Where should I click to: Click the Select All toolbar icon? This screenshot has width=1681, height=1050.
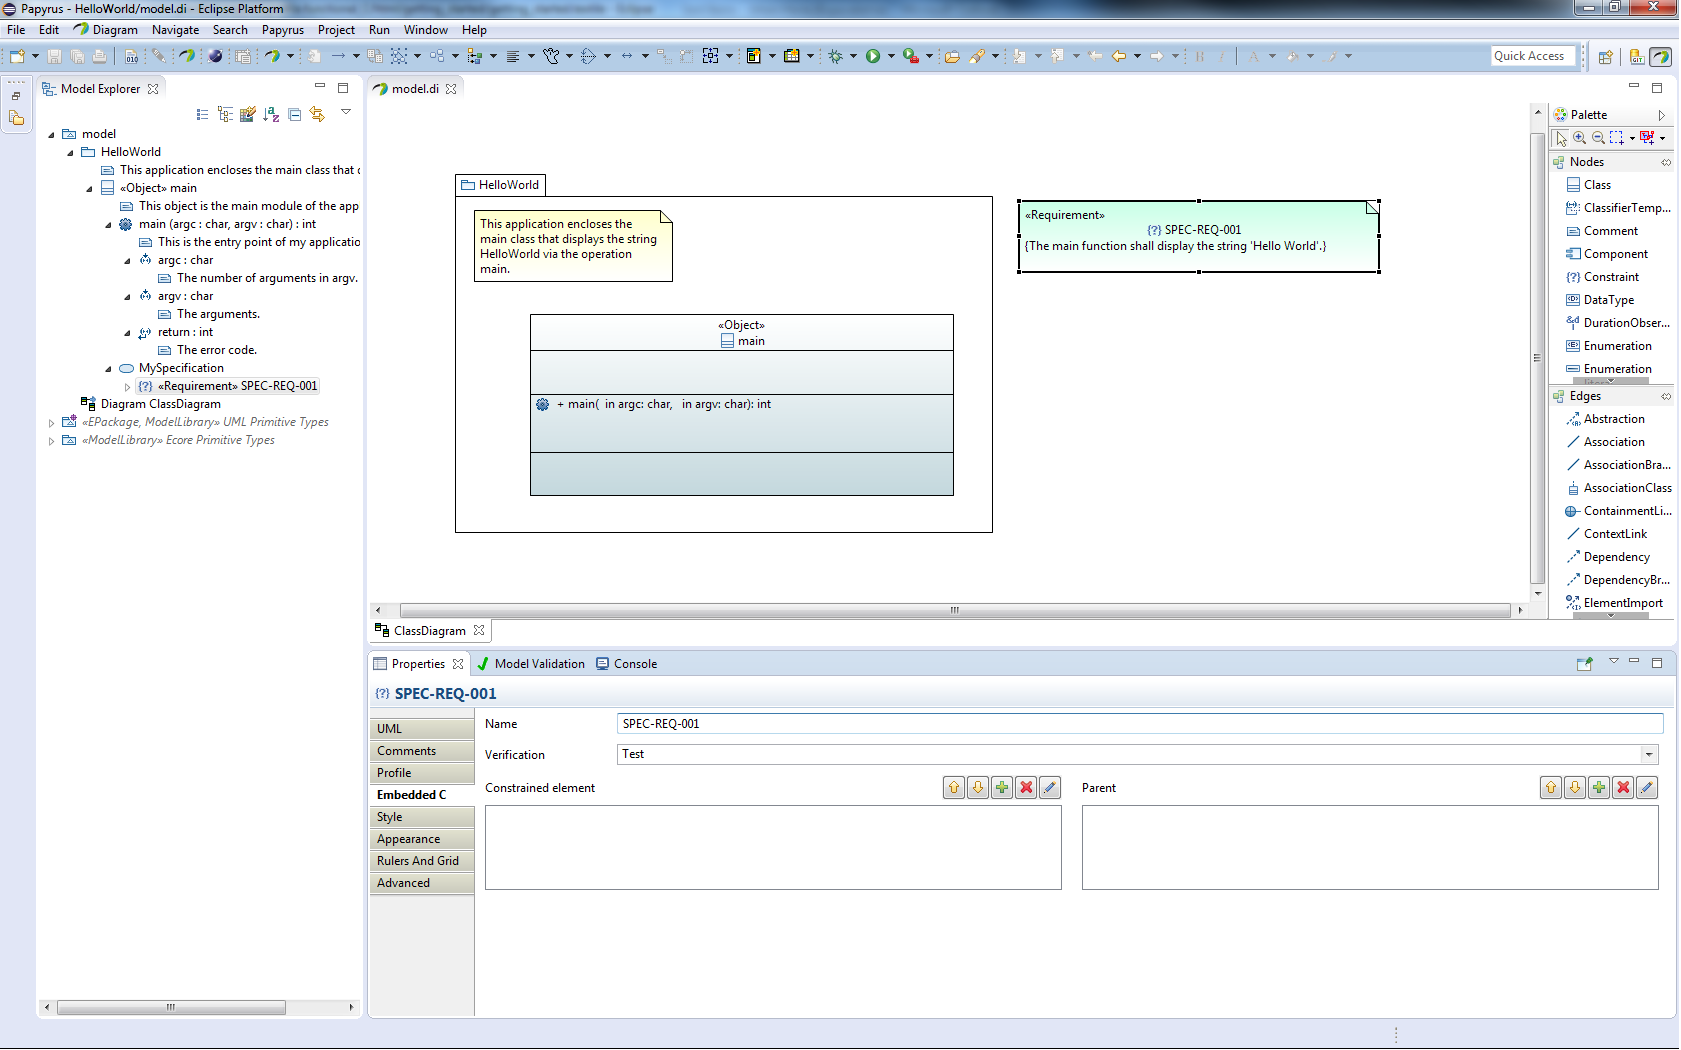pyautogui.click(x=399, y=56)
